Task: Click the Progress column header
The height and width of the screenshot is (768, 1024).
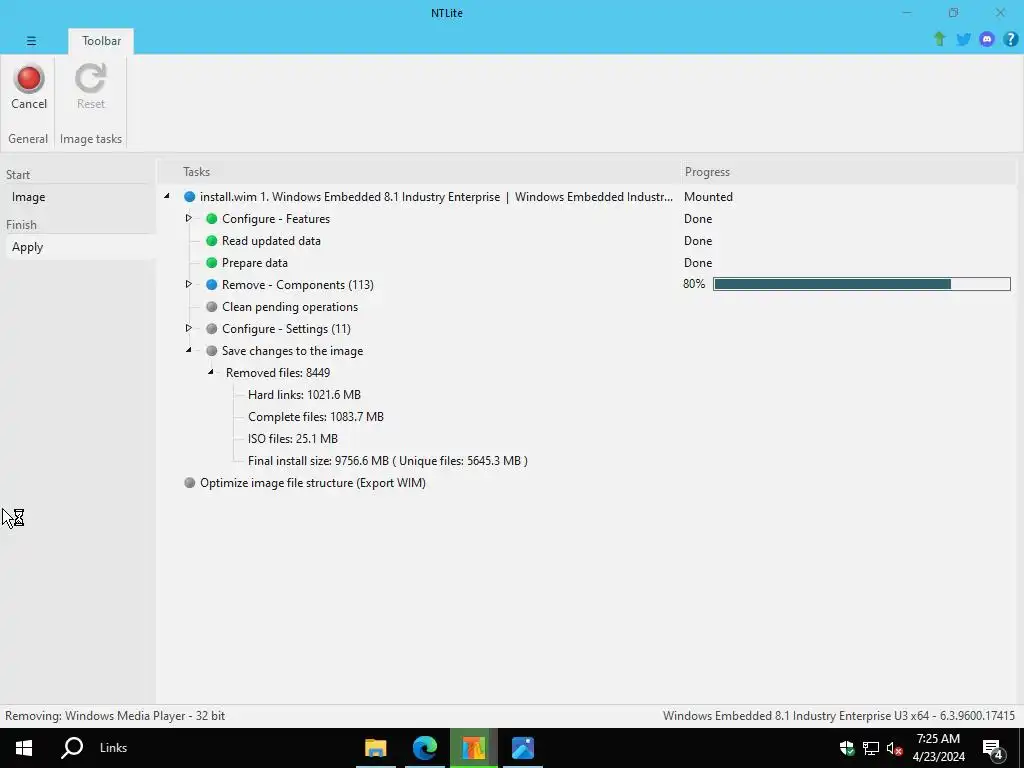Action: pos(707,172)
